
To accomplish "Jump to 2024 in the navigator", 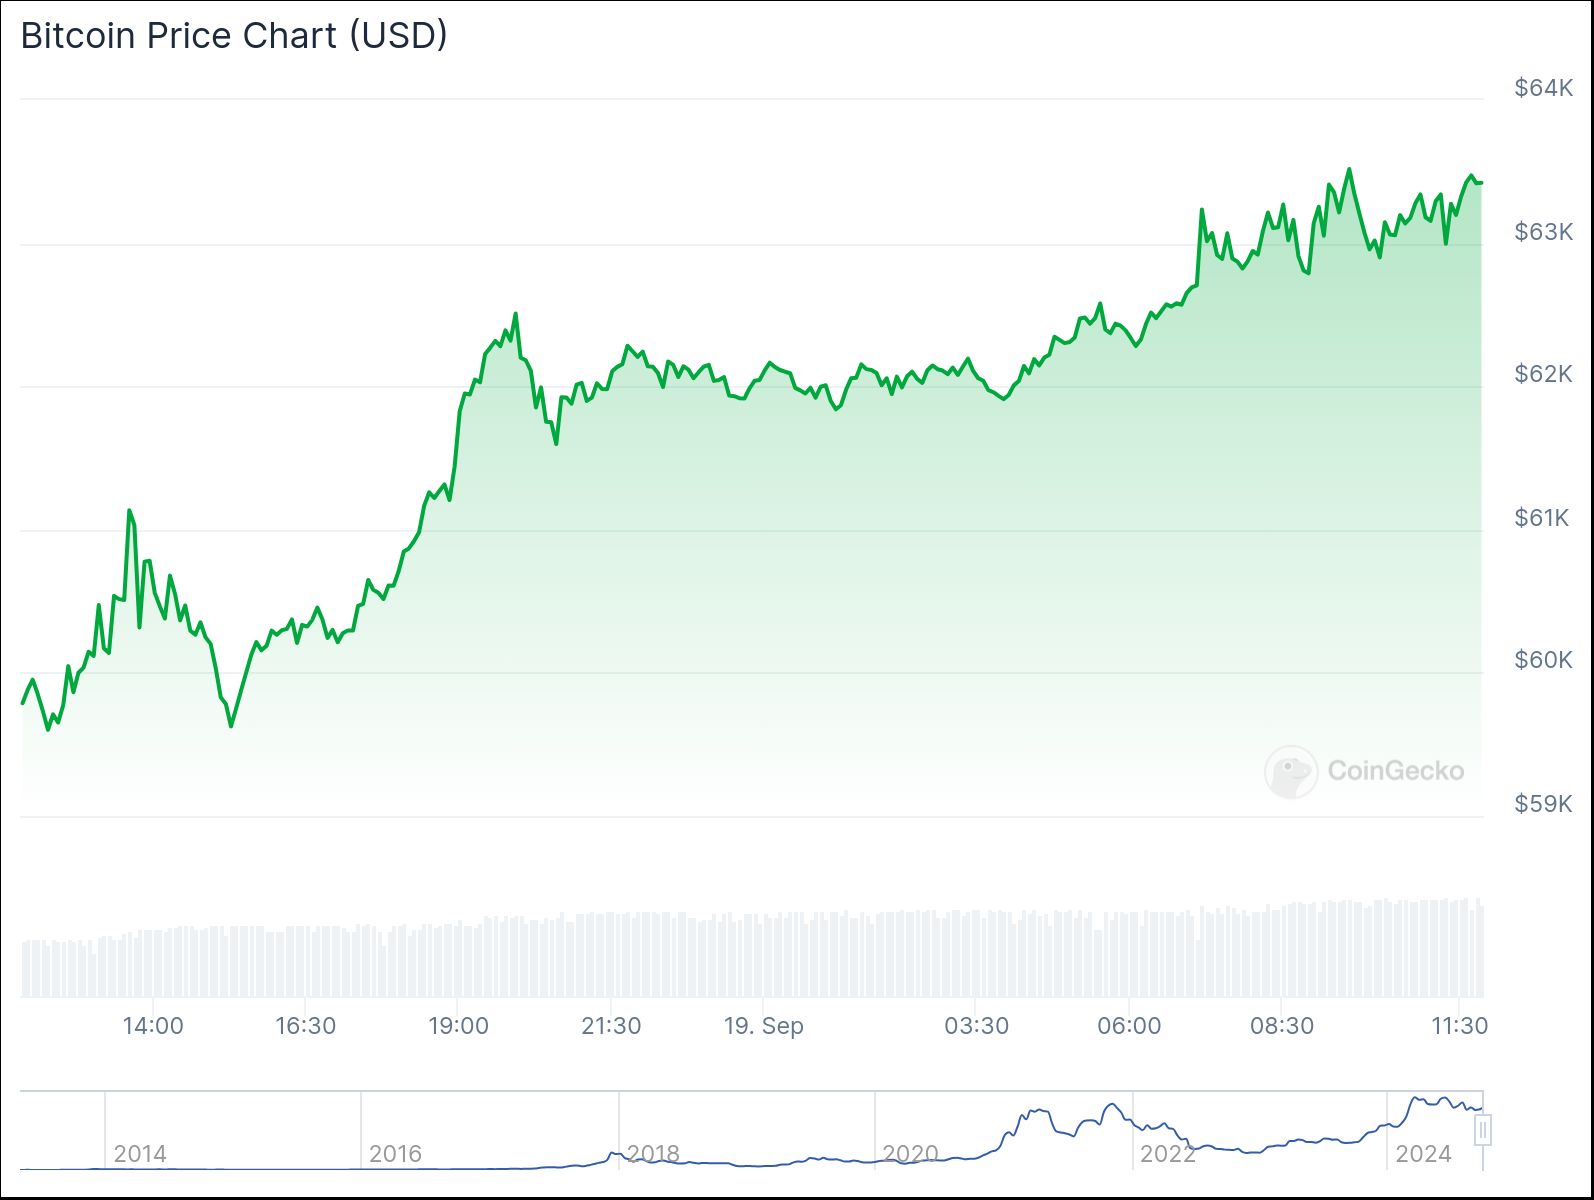I will point(1423,1154).
